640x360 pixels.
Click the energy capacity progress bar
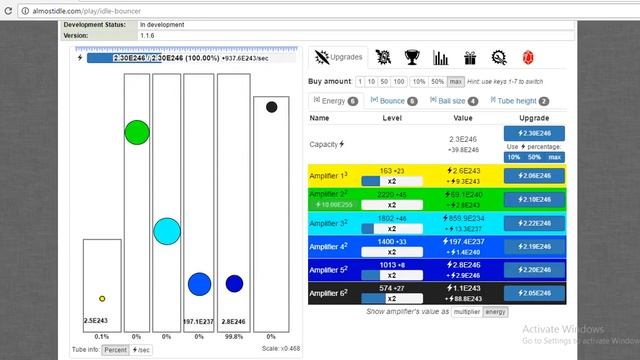click(191, 58)
